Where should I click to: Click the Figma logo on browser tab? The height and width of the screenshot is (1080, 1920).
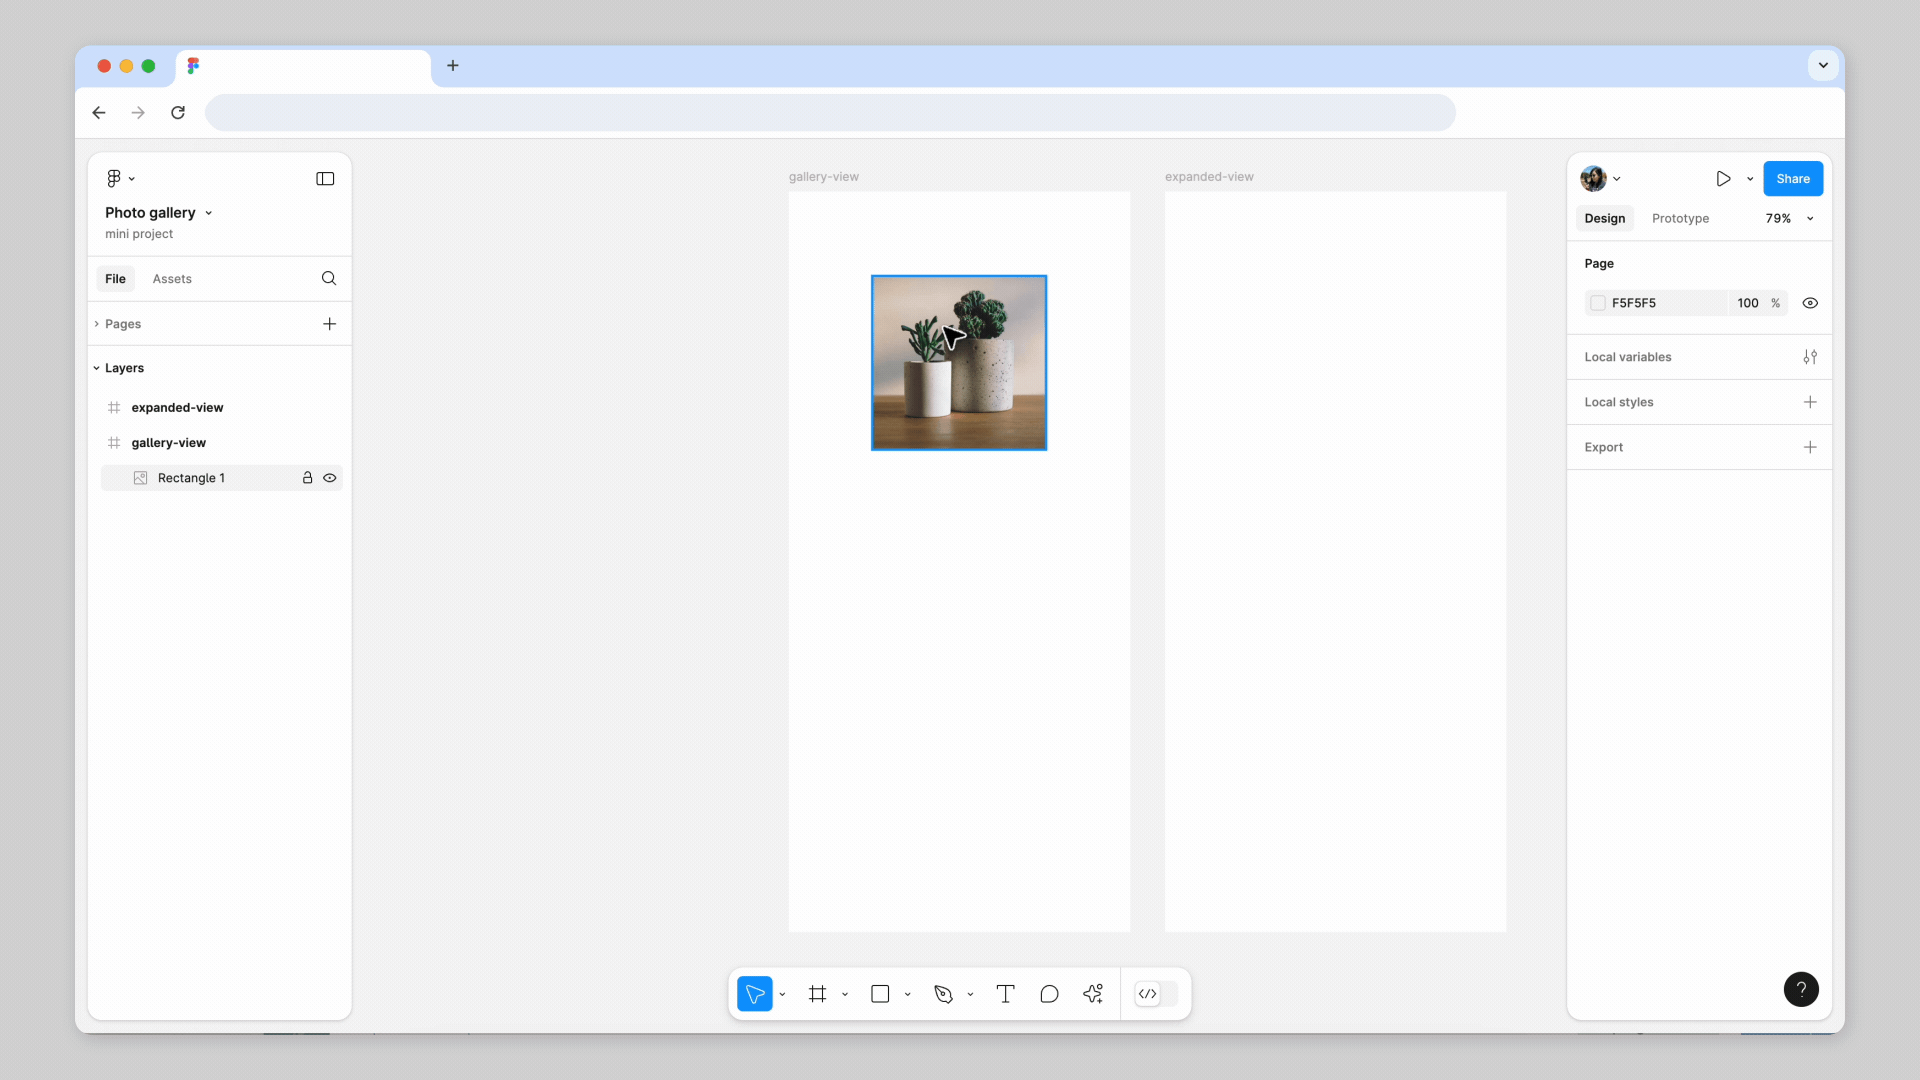193,66
